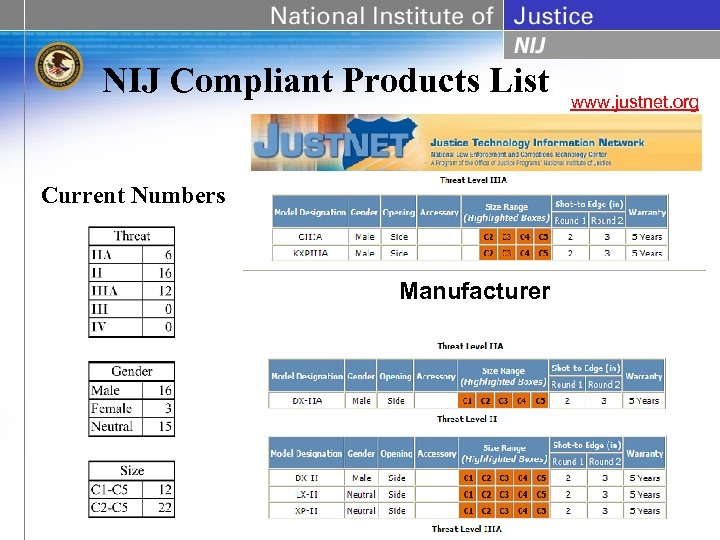
Task: Click 'Threat Level IIA' table caption
Action: [x=470, y=346]
